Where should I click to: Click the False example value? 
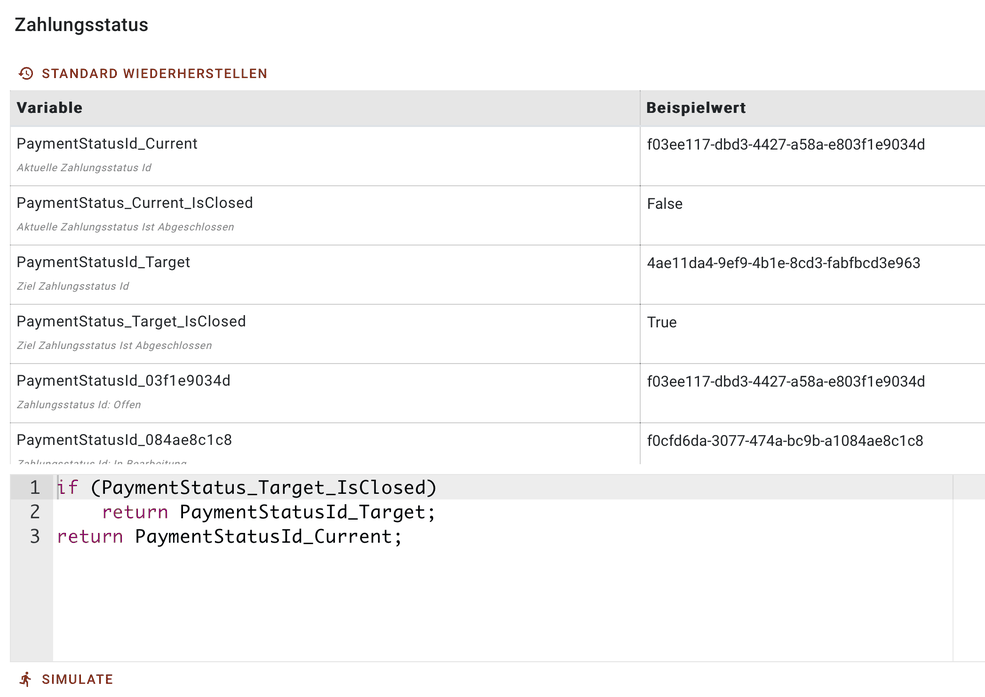665,204
